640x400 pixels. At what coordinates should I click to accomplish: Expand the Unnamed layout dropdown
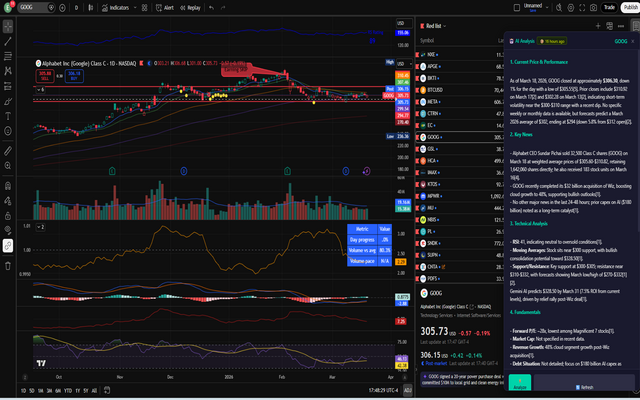tap(547, 7)
